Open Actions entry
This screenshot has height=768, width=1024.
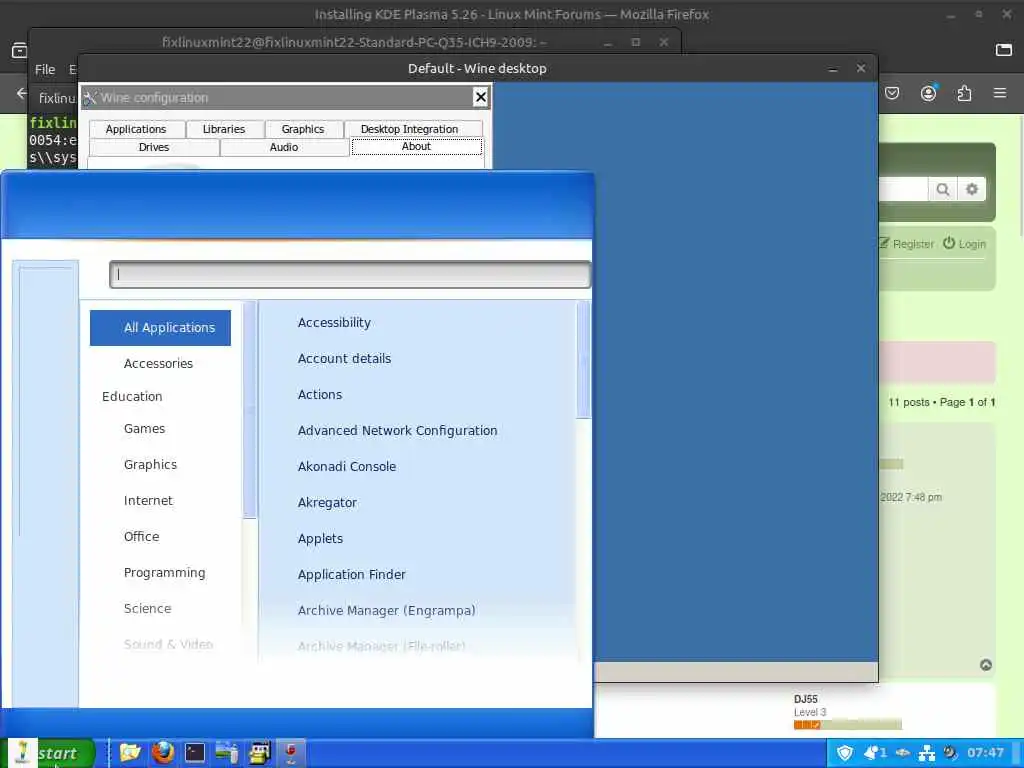(x=320, y=394)
